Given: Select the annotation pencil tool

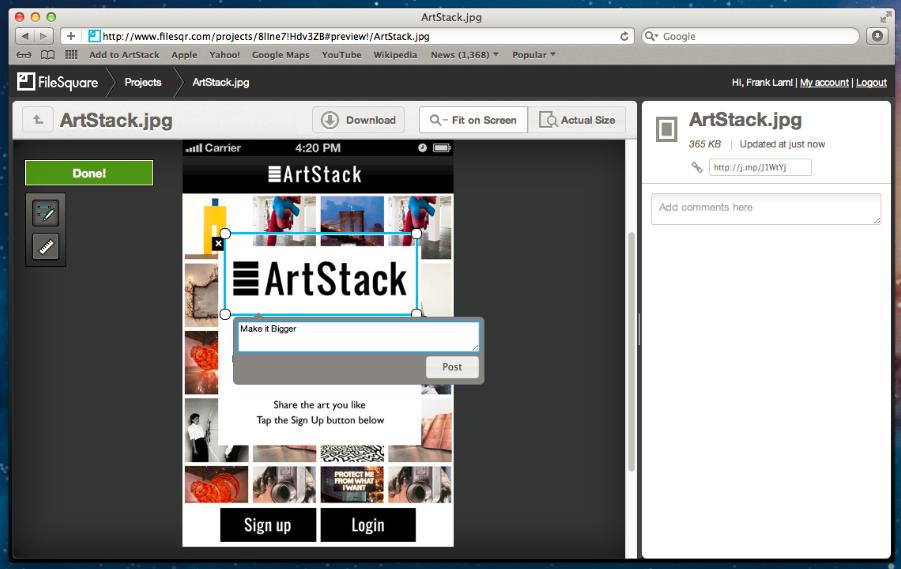Looking at the screenshot, I should tap(45, 213).
